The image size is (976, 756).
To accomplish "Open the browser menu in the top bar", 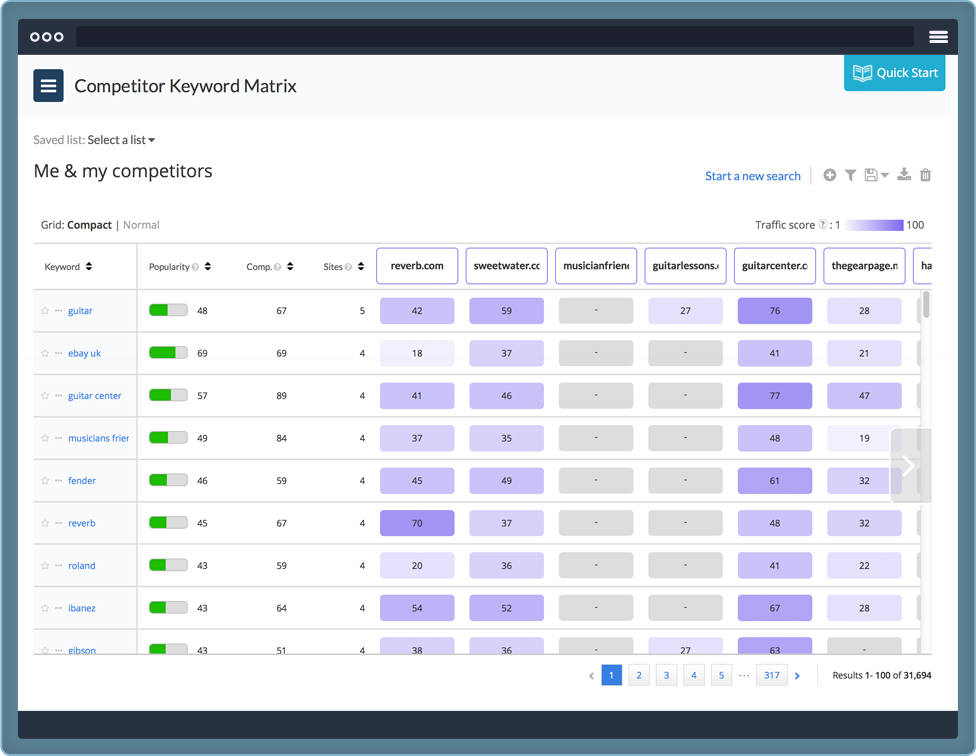I will pyautogui.click(x=938, y=37).
